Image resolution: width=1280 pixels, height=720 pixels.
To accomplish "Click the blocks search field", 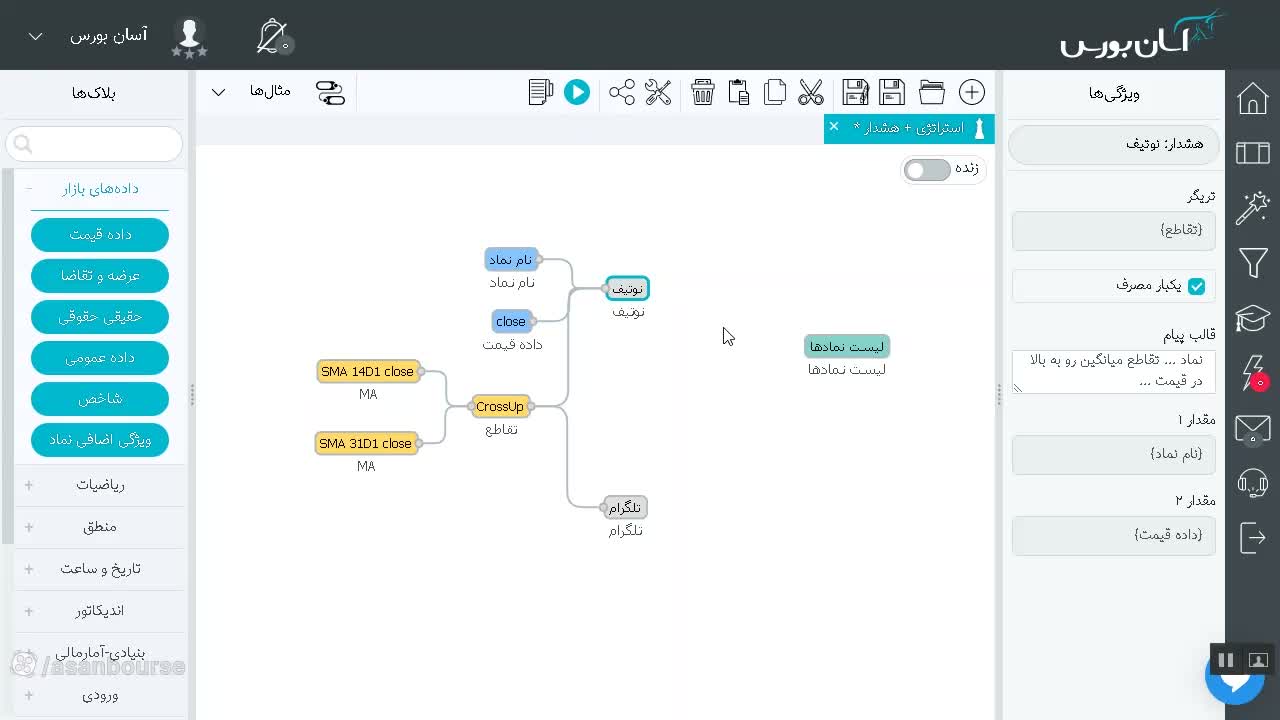I will (94, 145).
